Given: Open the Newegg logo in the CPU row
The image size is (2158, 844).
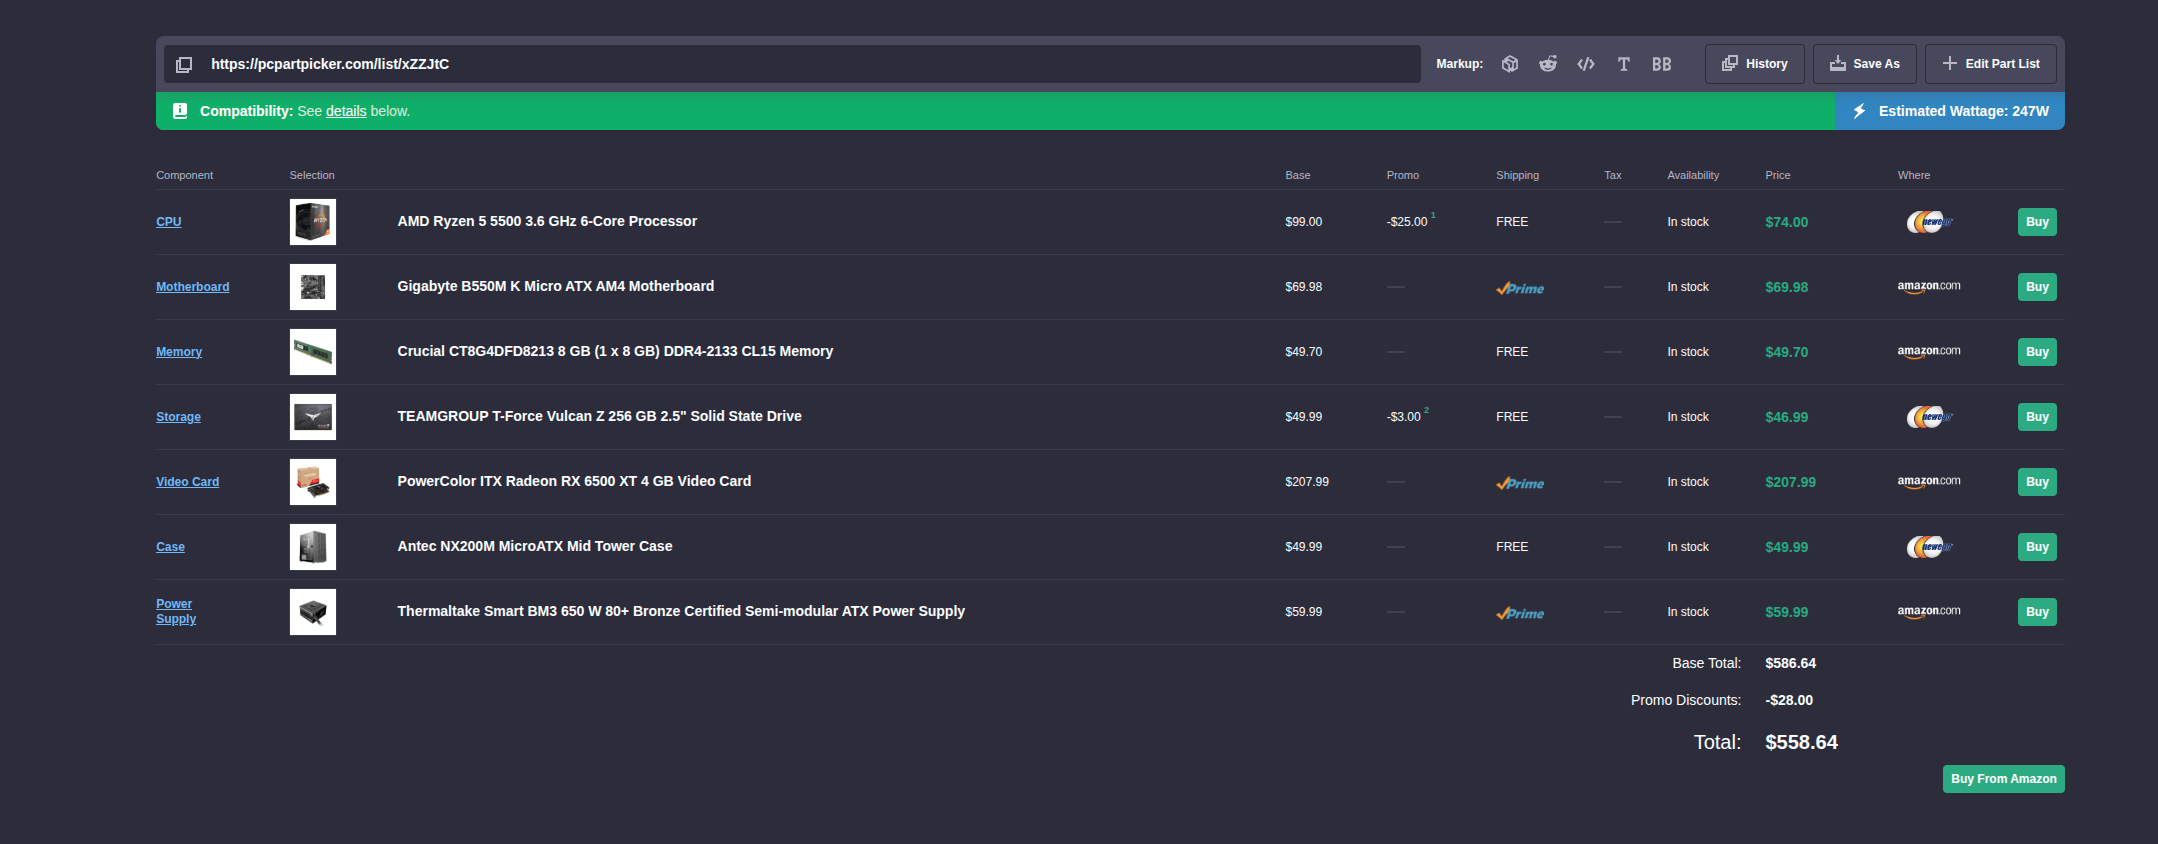Looking at the screenshot, I should pos(1929,222).
